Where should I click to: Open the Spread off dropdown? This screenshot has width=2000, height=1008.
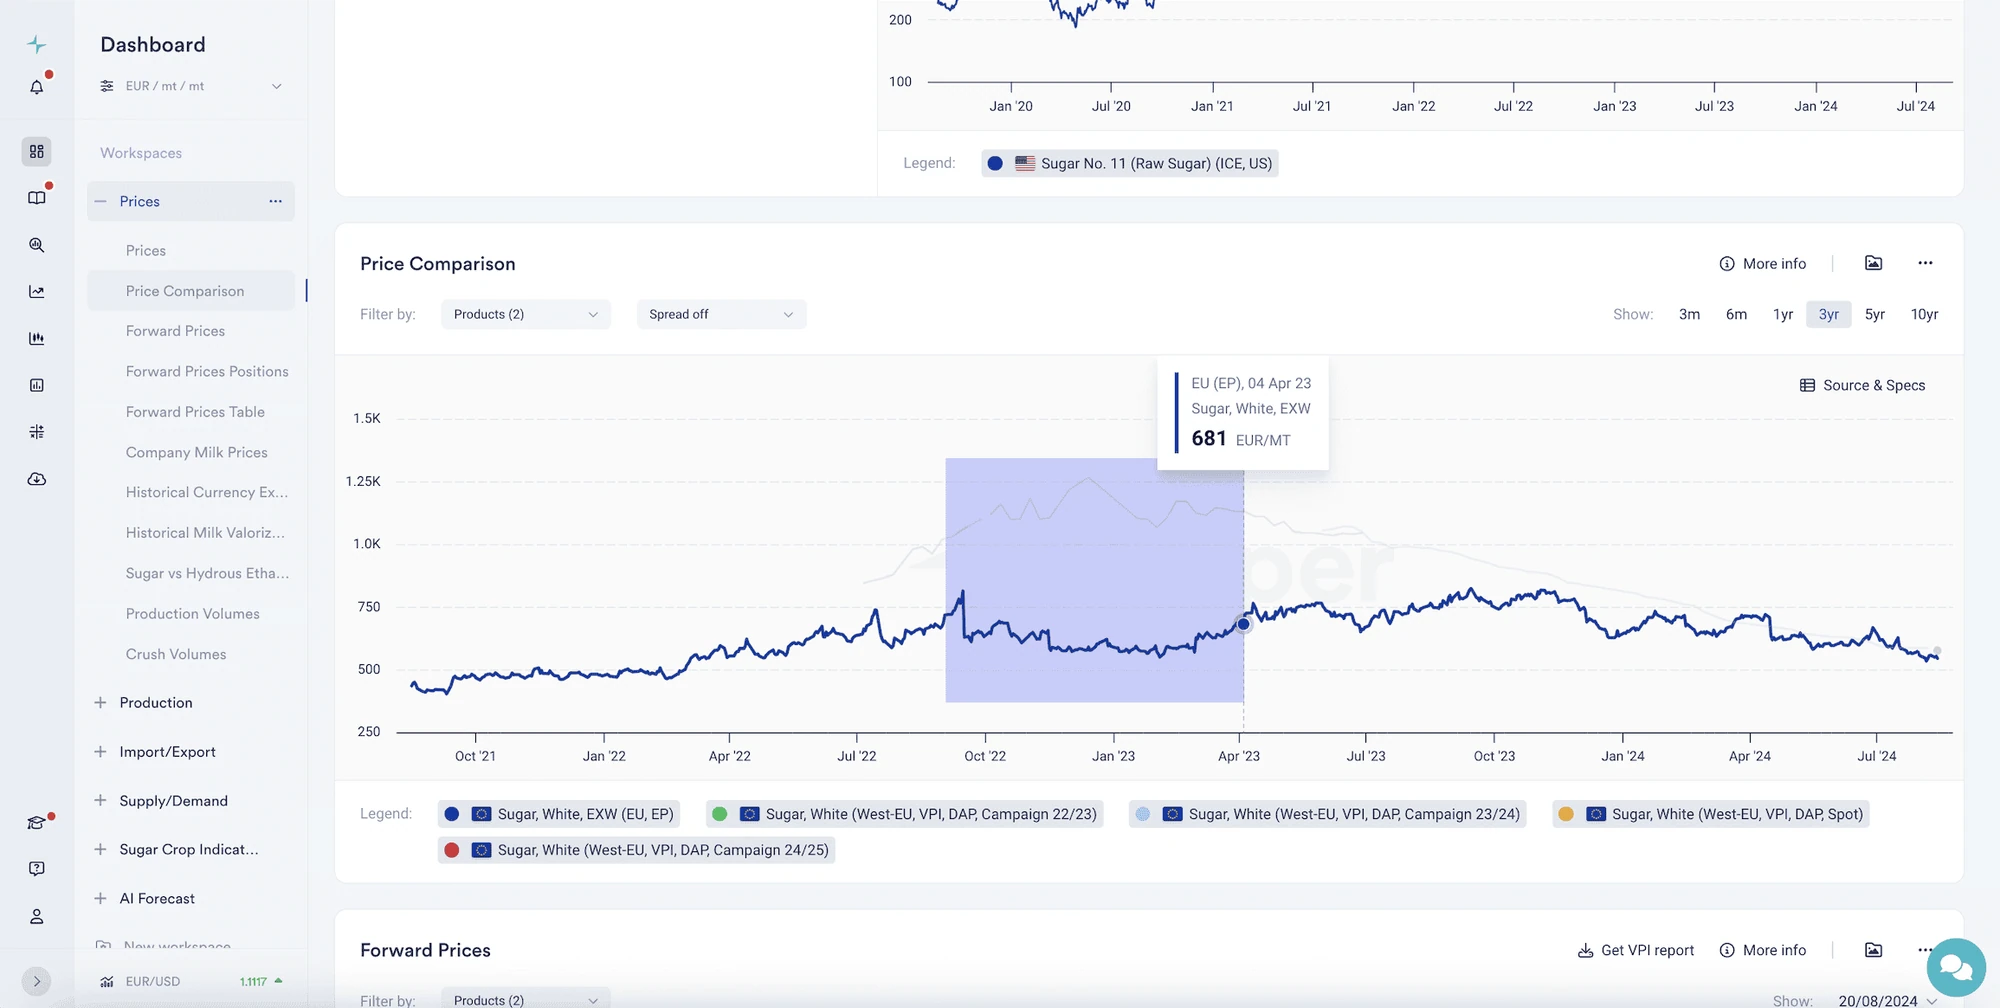click(x=721, y=314)
